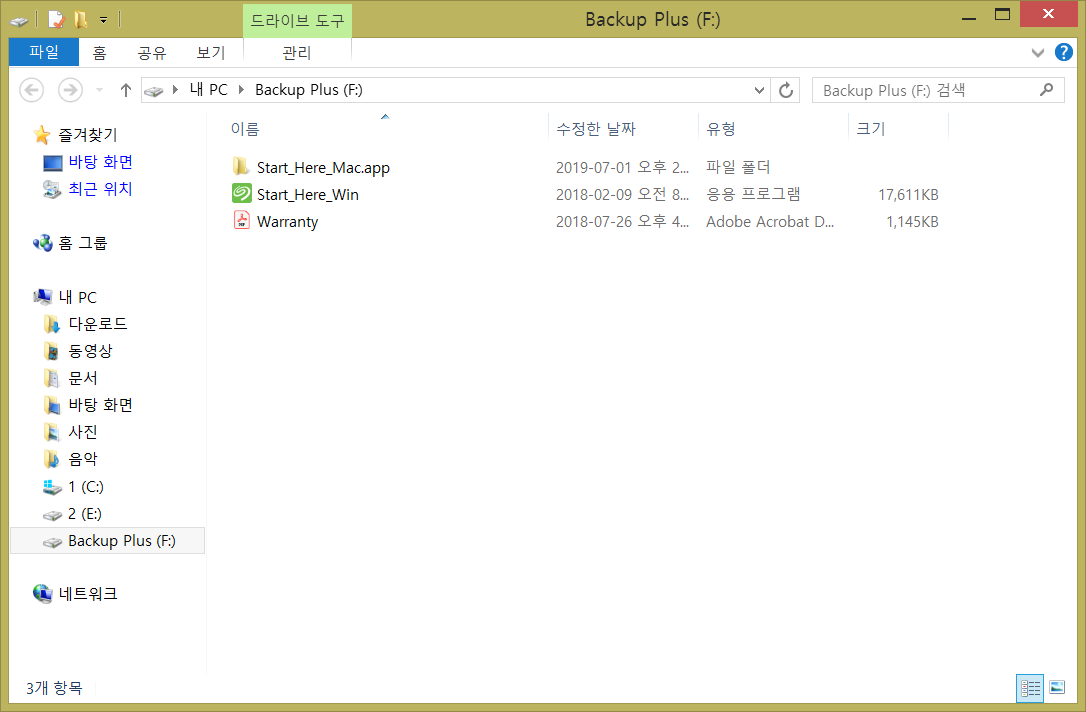The image size is (1086, 712).
Task: Open 홈 그룹 in navigation pane
Action: [x=82, y=243]
